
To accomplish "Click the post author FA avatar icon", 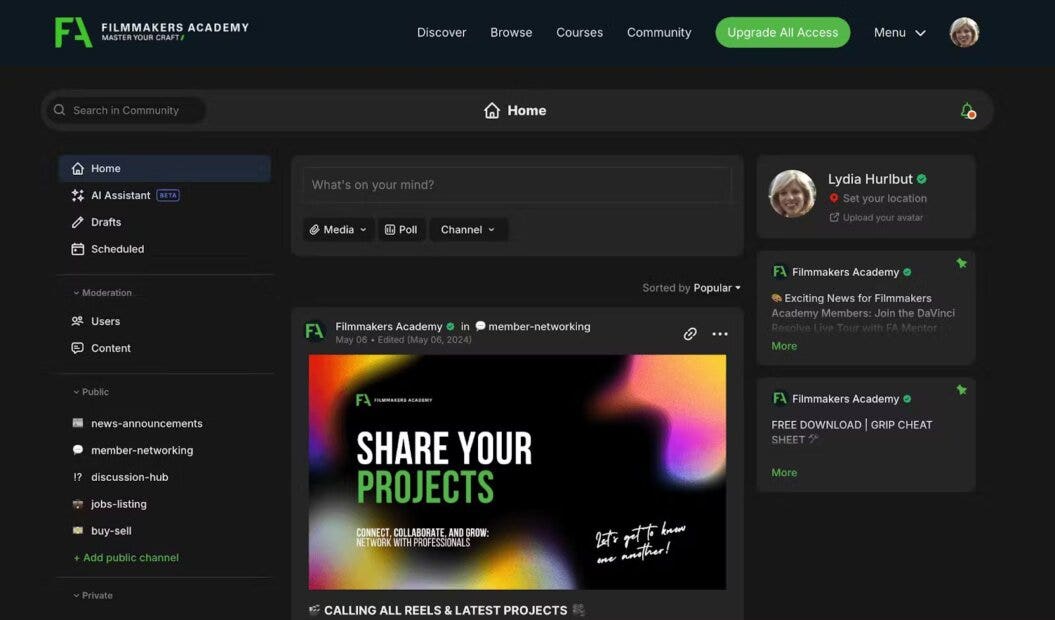I will tap(314, 331).
